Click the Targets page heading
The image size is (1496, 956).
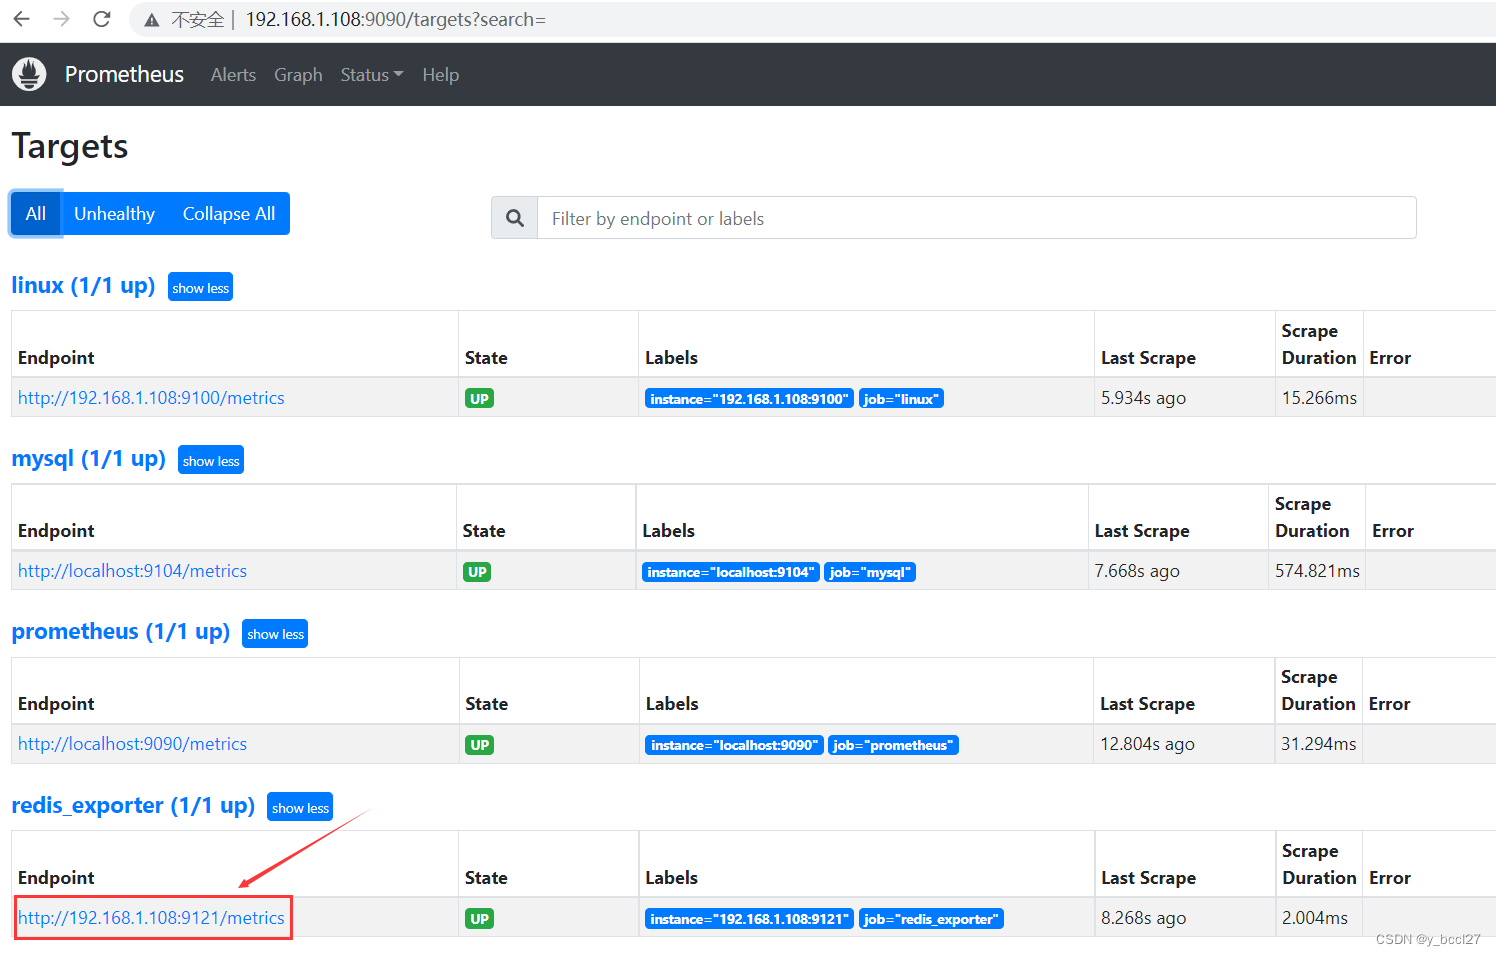[70, 147]
